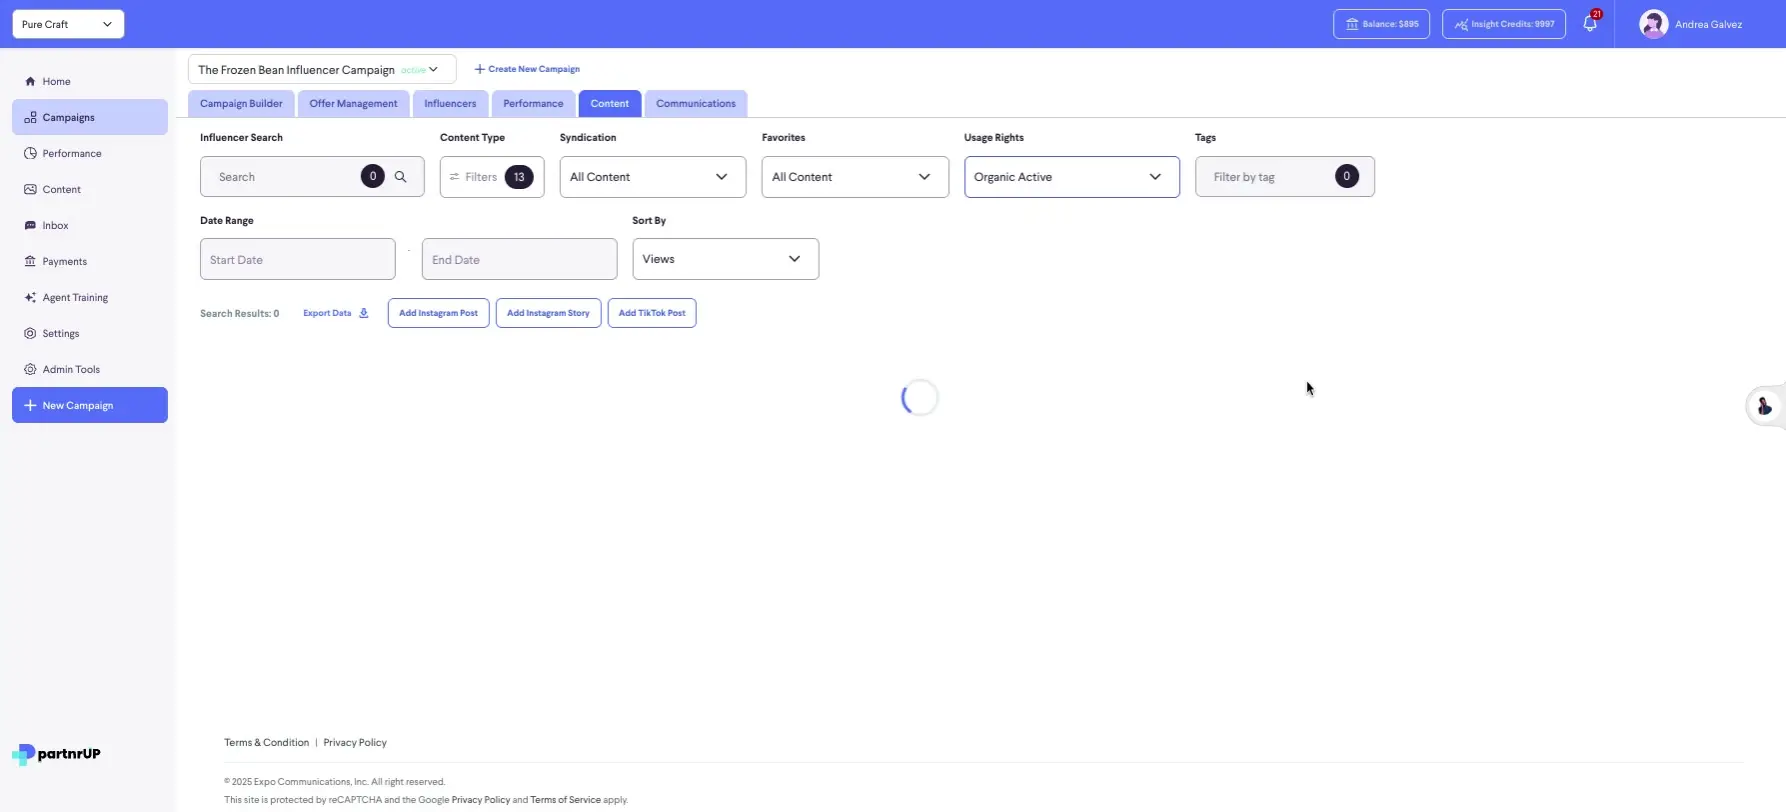Open the Performance sidebar chart icon
The height and width of the screenshot is (812, 1786).
[30, 153]
